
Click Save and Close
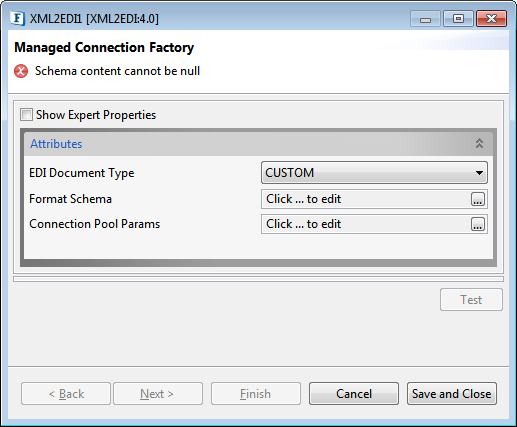[x=452, y=394]
